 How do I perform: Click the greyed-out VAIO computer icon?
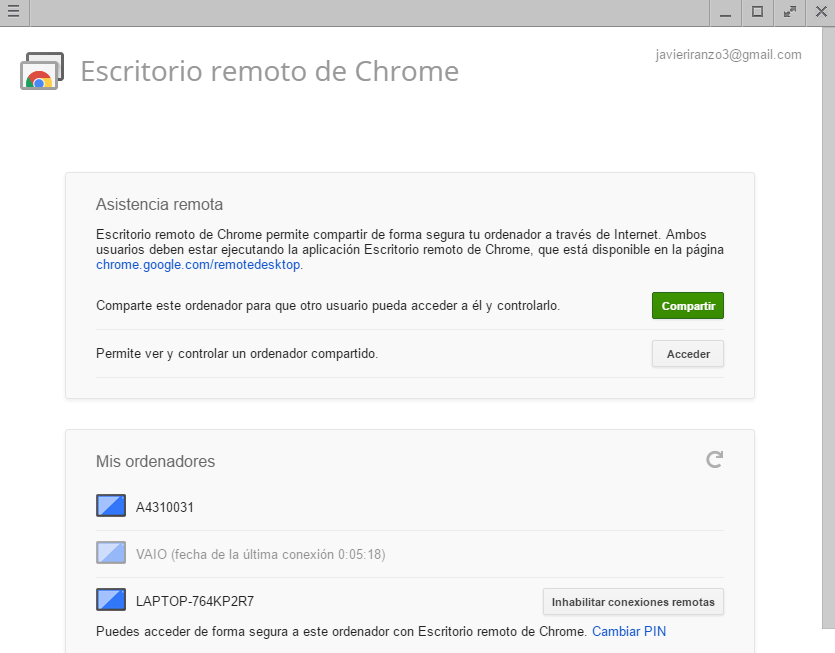coord(111,553)
